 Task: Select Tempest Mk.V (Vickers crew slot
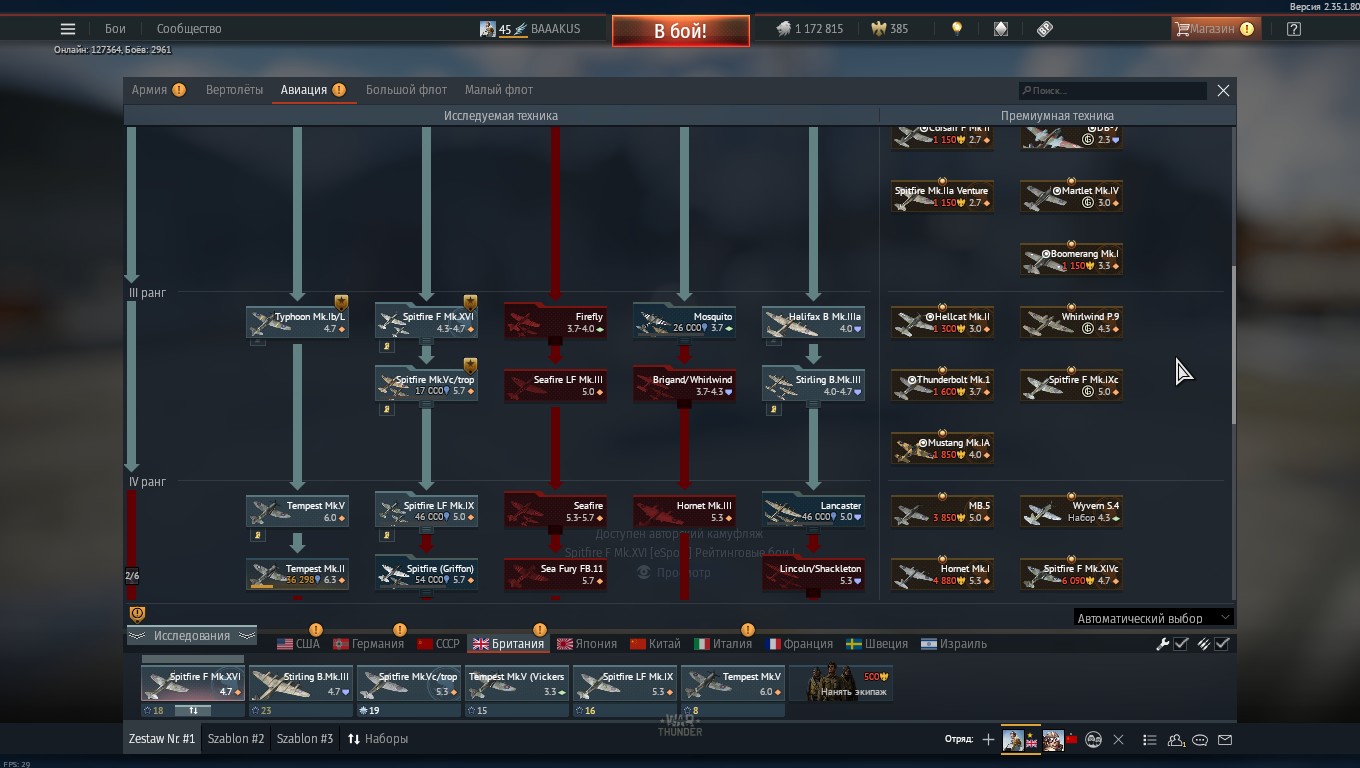coord(517,685)
